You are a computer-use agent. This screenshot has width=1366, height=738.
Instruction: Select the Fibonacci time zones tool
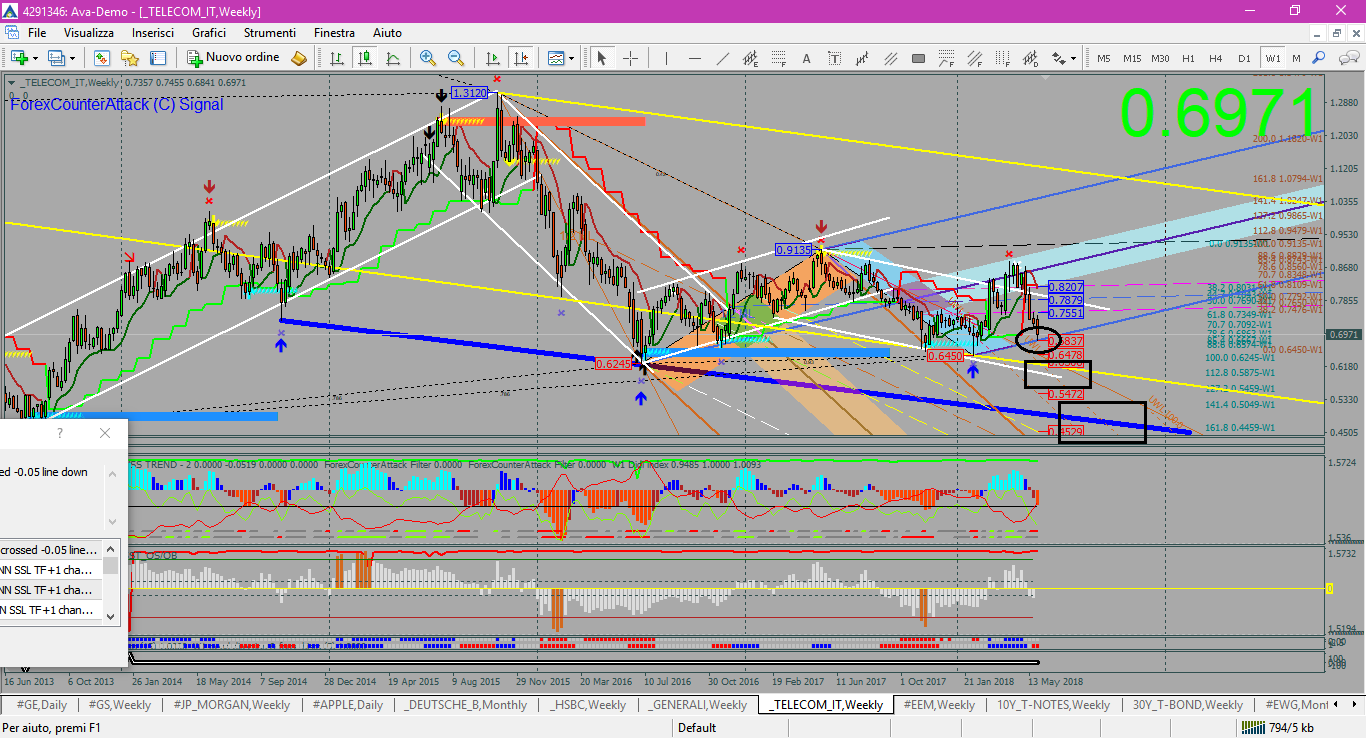pyautogui.click(x=1003, y=58)
